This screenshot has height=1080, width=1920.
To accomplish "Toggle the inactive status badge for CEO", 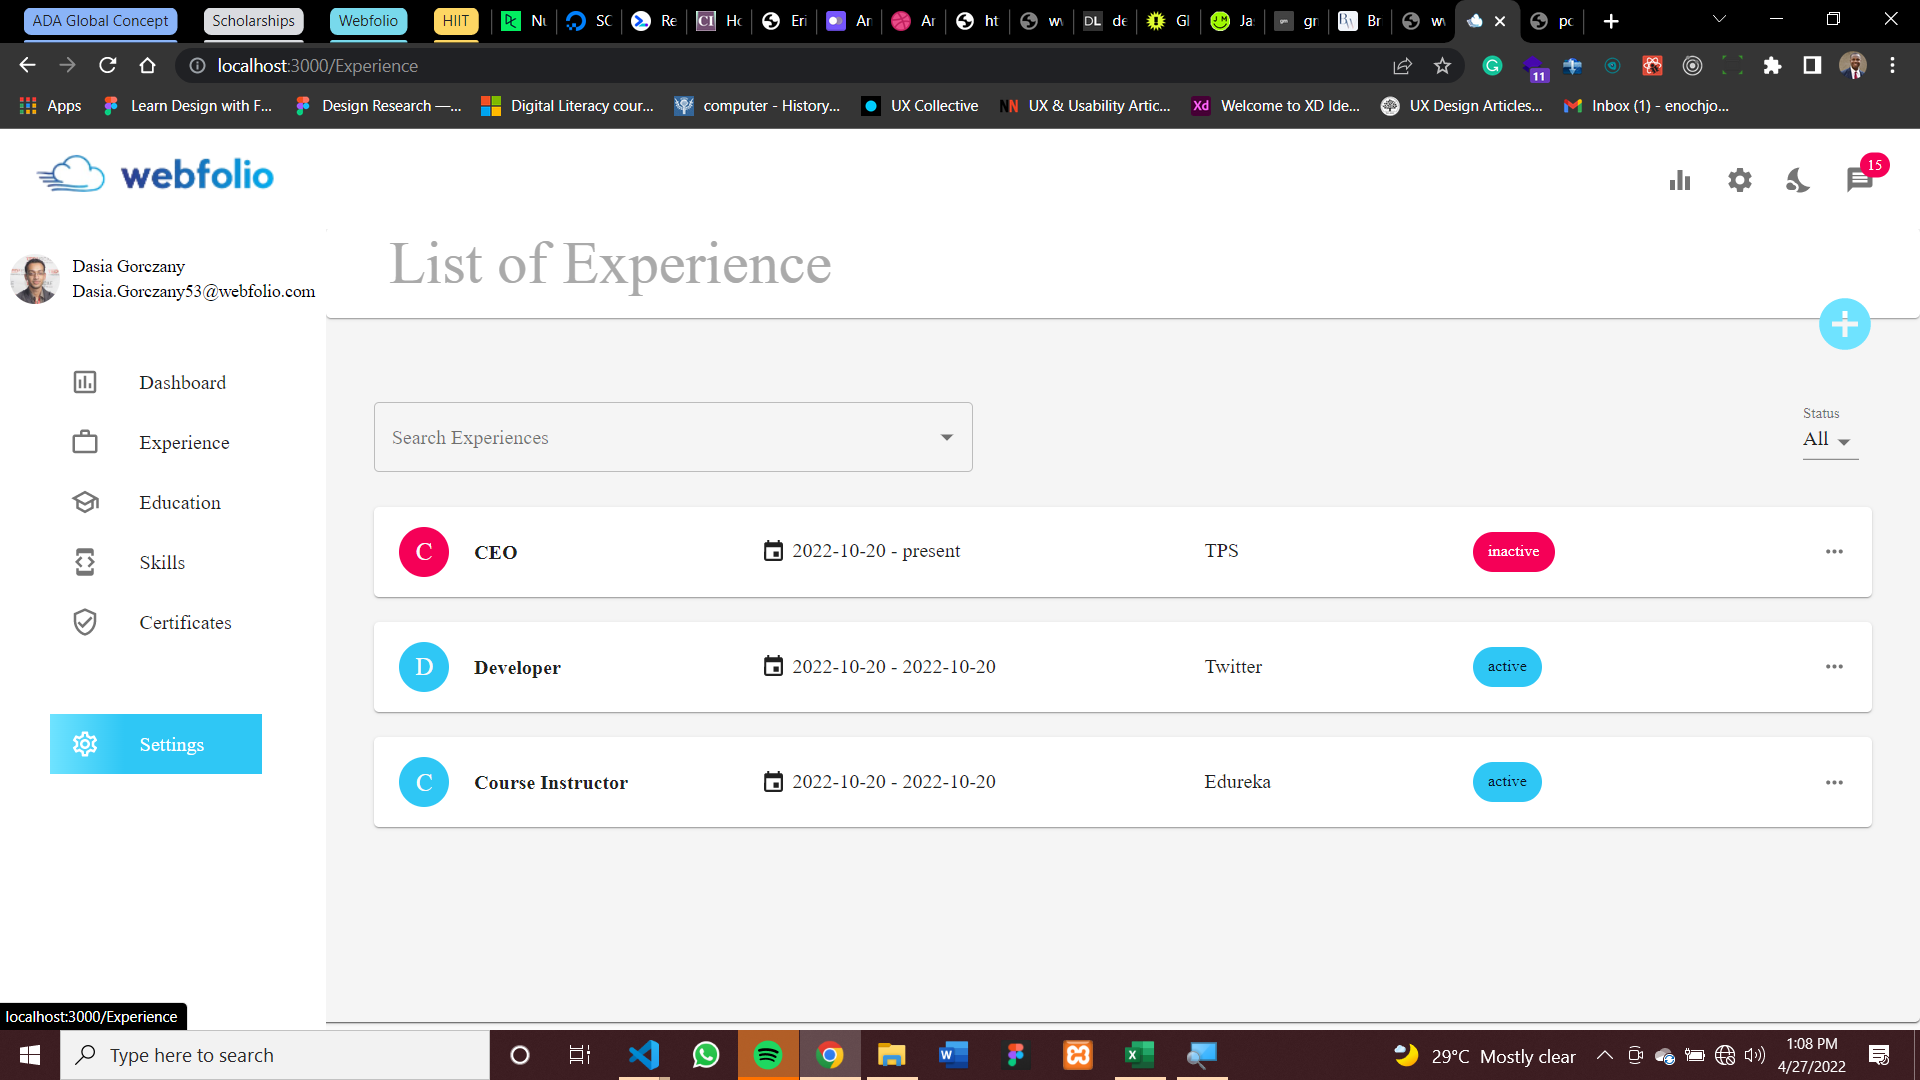I will [1513, 552].
